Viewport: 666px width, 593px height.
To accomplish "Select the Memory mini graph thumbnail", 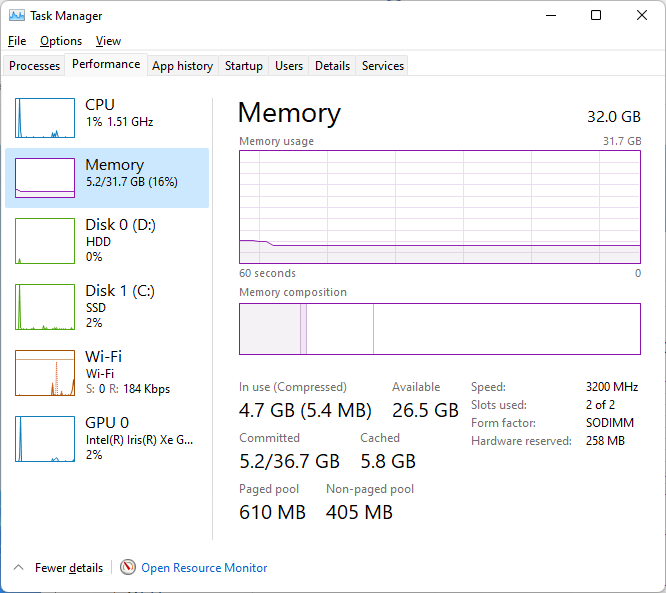I will coord(45,178).
